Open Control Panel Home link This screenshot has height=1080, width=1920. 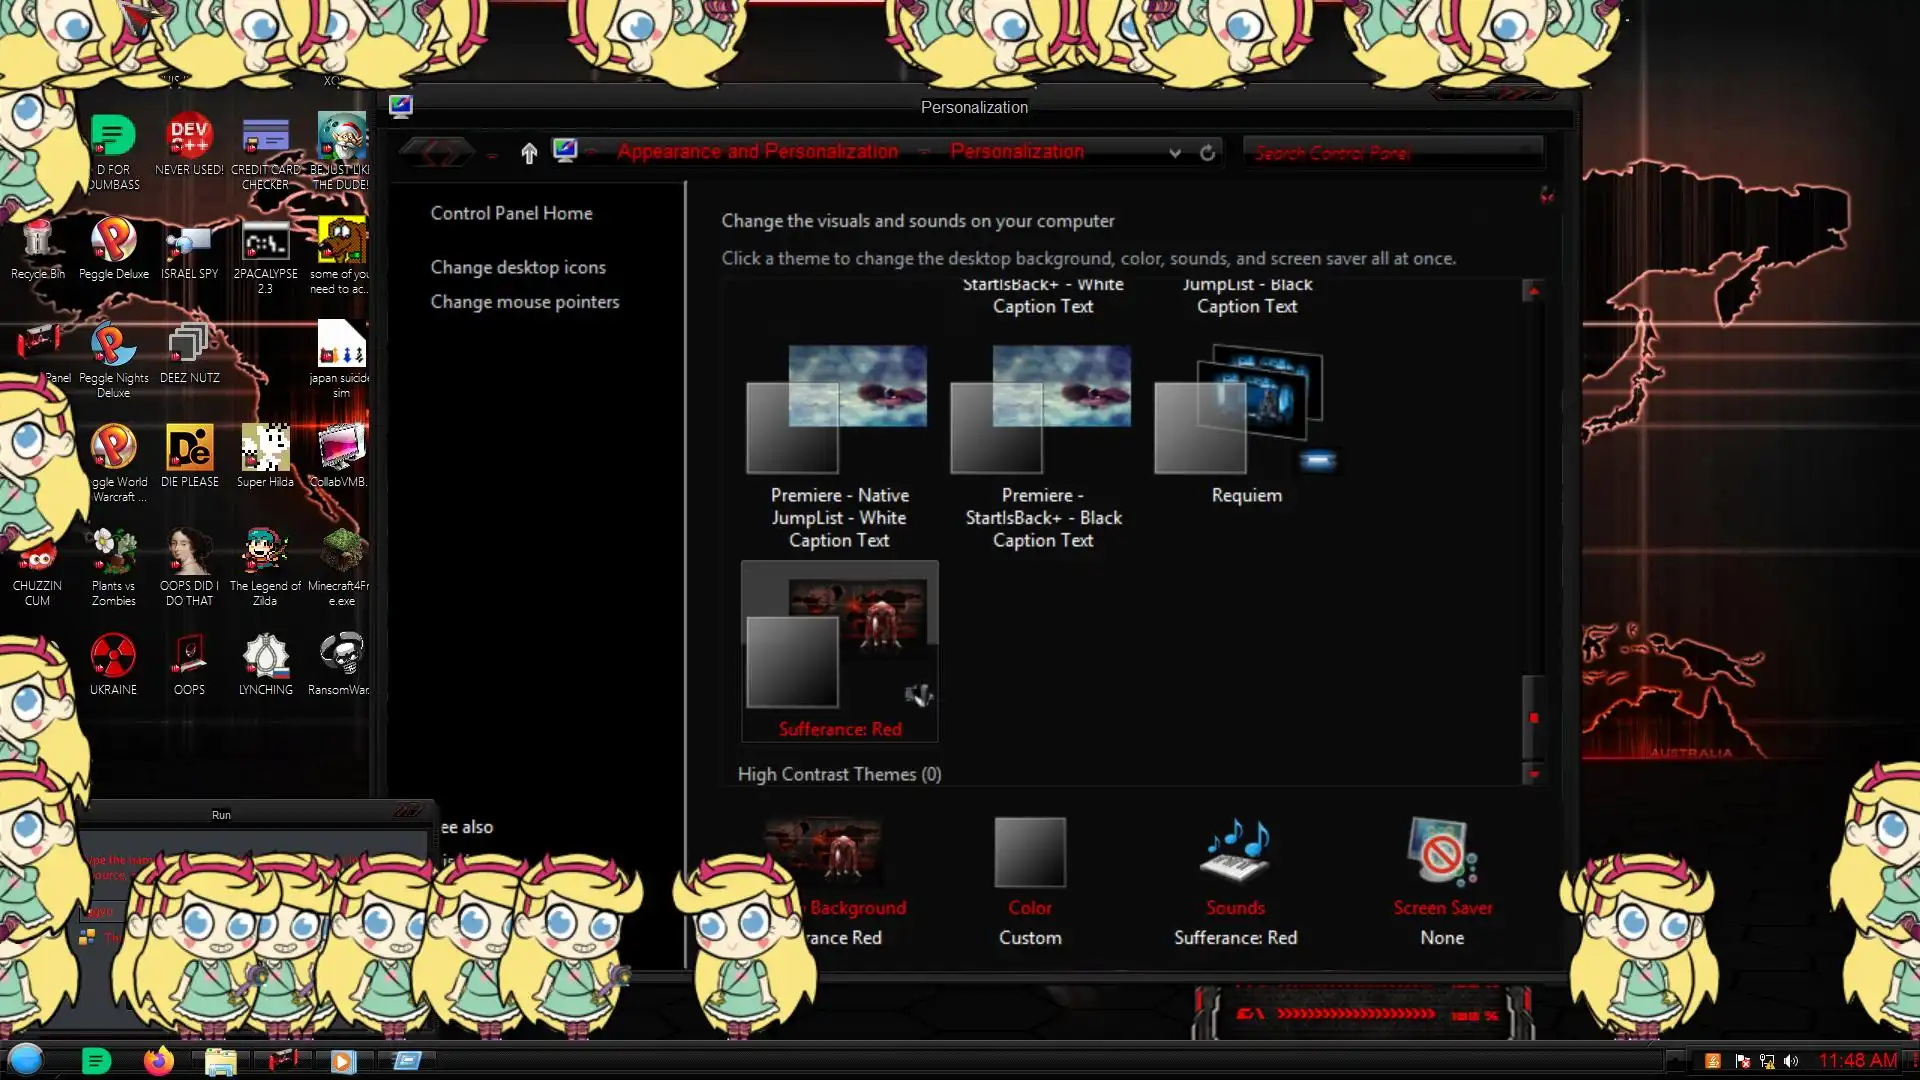[x=511, y=213]
